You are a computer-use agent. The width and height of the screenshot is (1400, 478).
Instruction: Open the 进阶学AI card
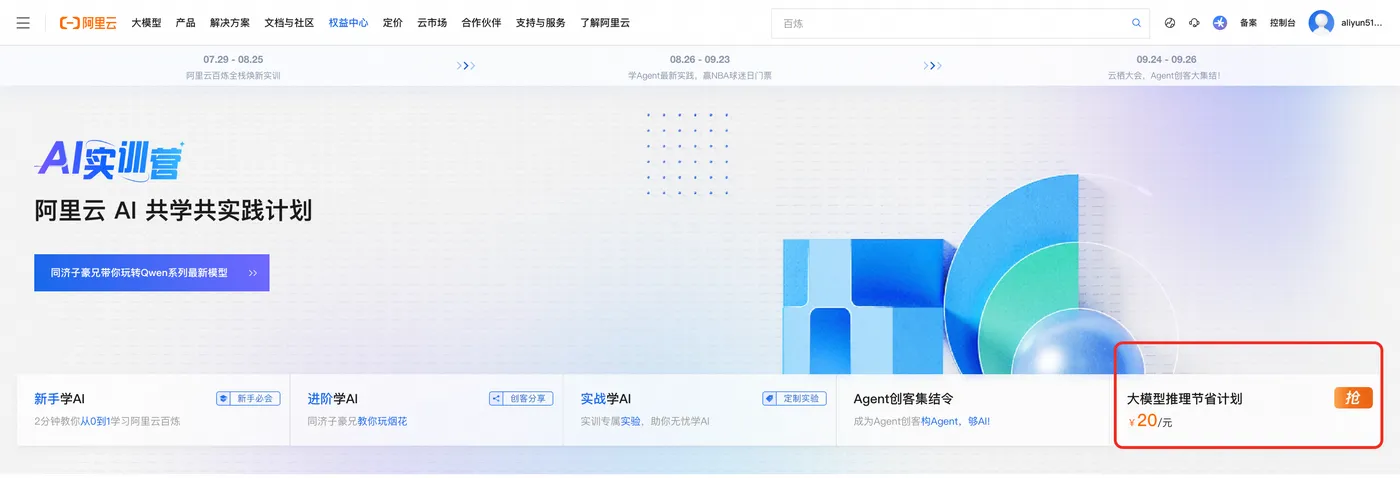click(426, 410)
